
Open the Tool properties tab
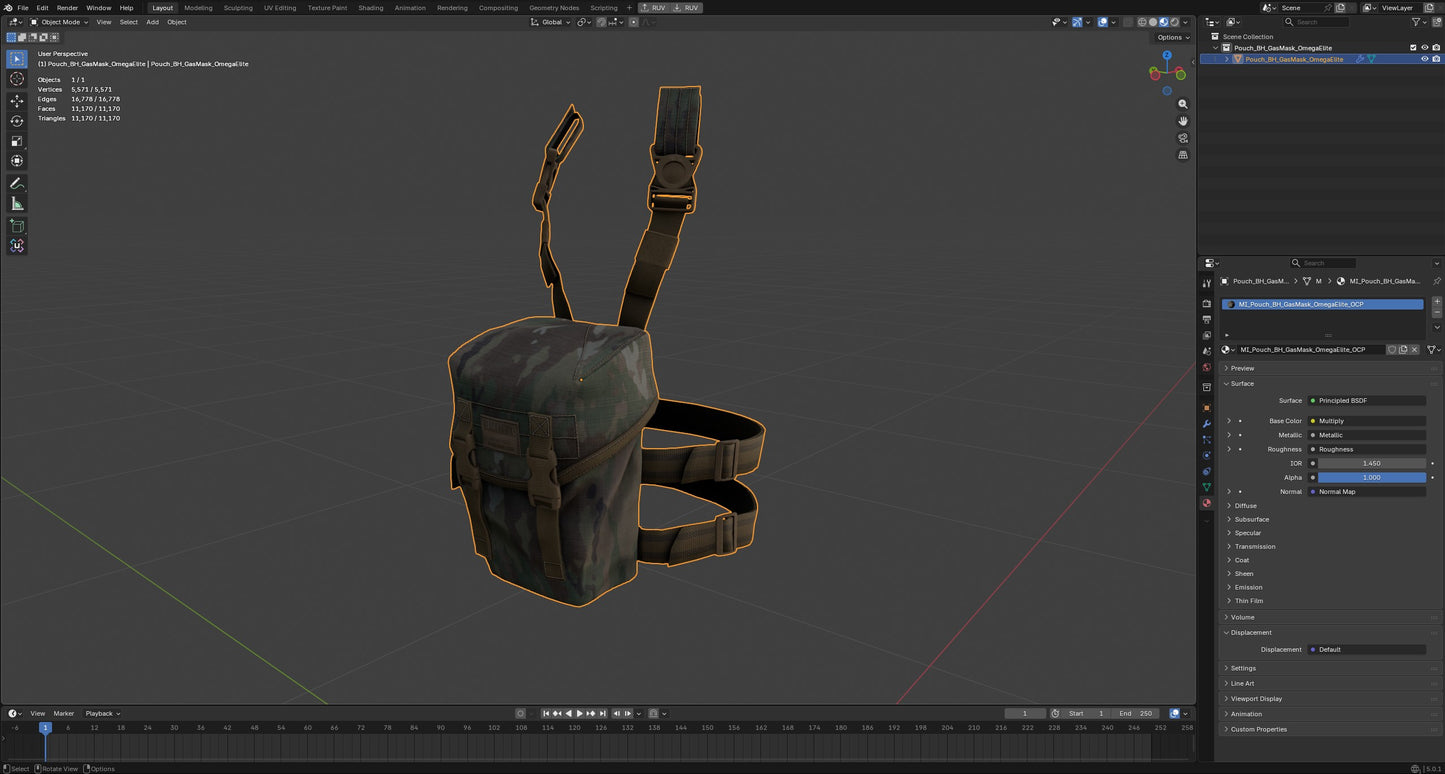(x=1207, y=284)
